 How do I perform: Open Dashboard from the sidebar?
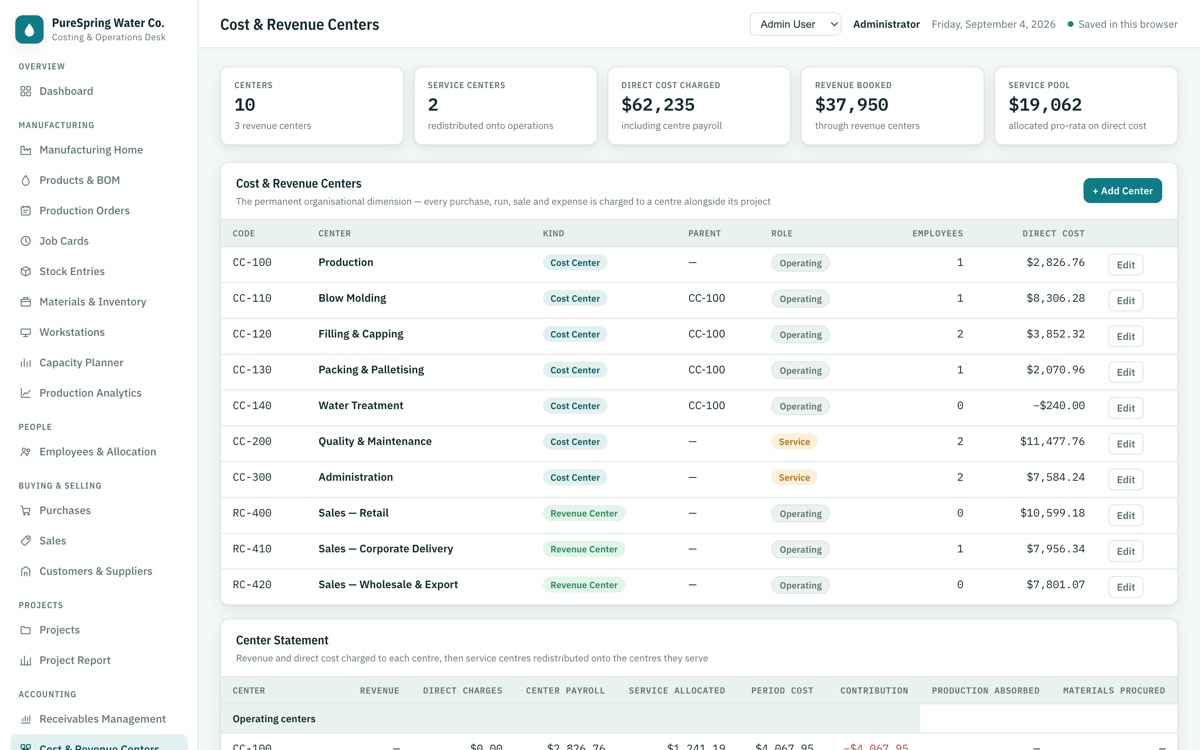click(99, 91)
